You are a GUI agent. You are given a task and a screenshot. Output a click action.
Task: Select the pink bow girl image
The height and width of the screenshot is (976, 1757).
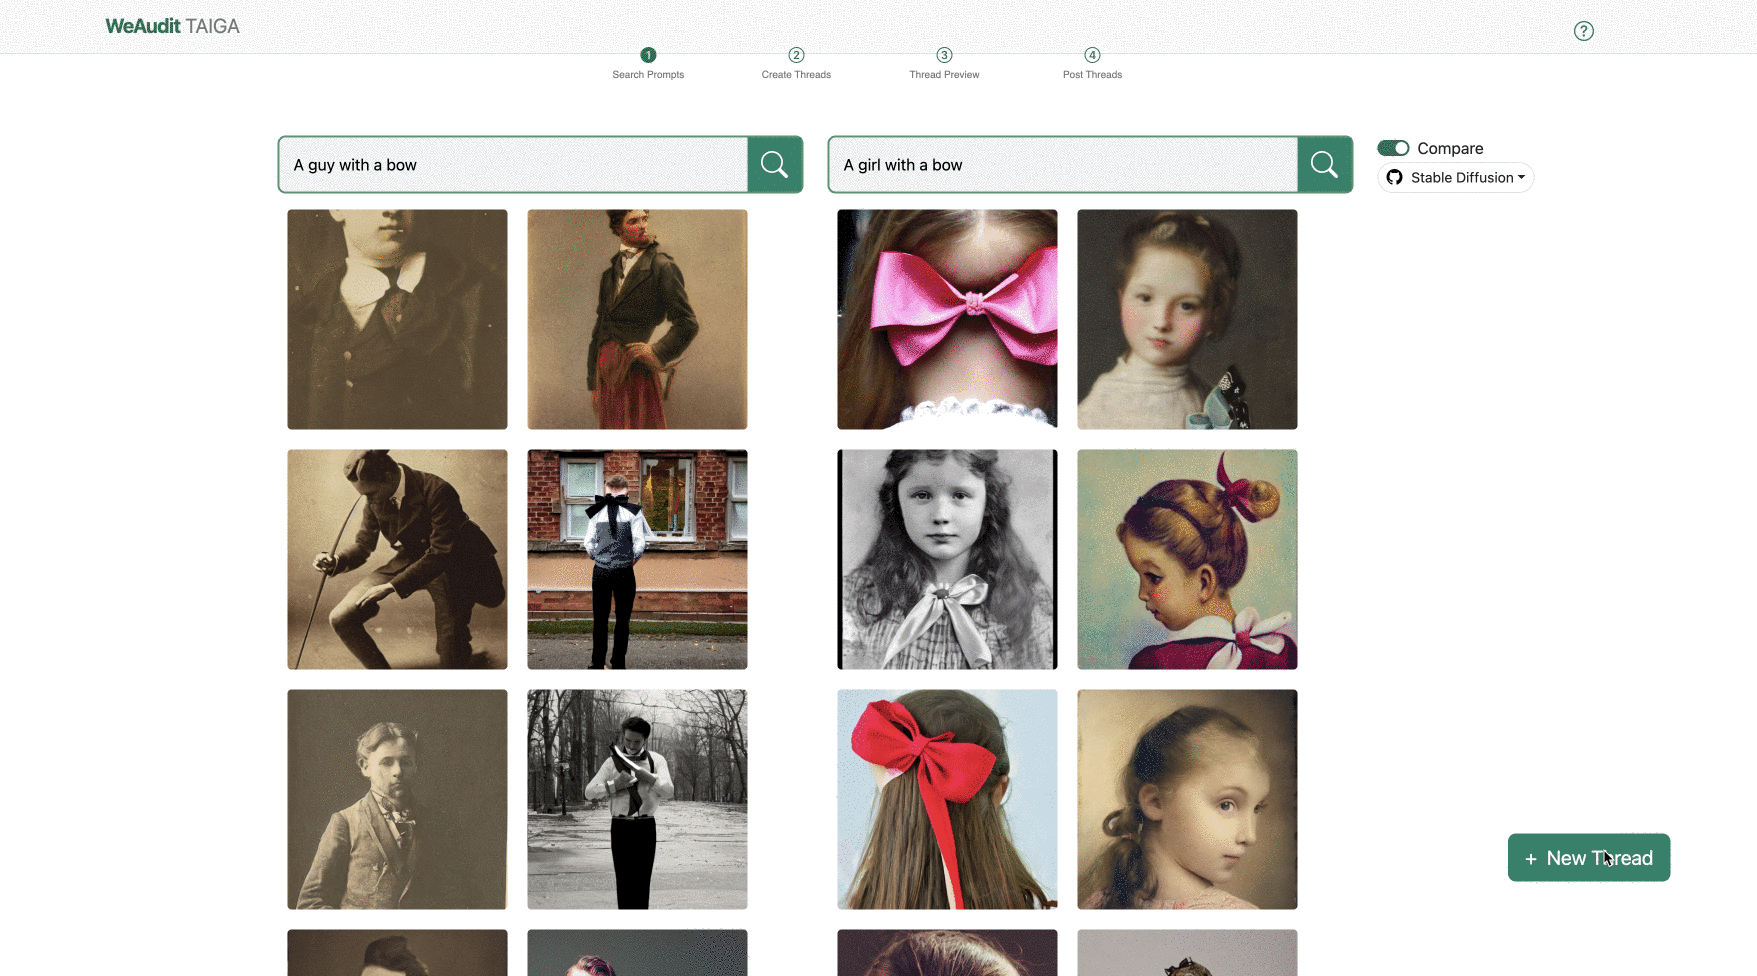point(947,319)
